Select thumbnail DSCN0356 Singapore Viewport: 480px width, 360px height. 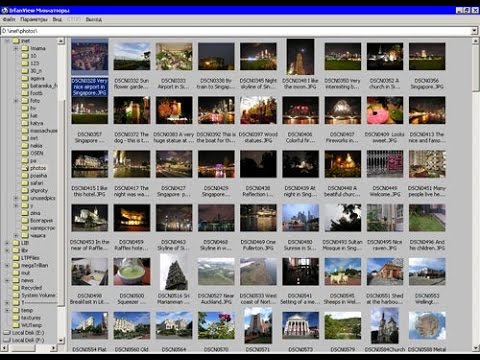(x=427, y=56)
